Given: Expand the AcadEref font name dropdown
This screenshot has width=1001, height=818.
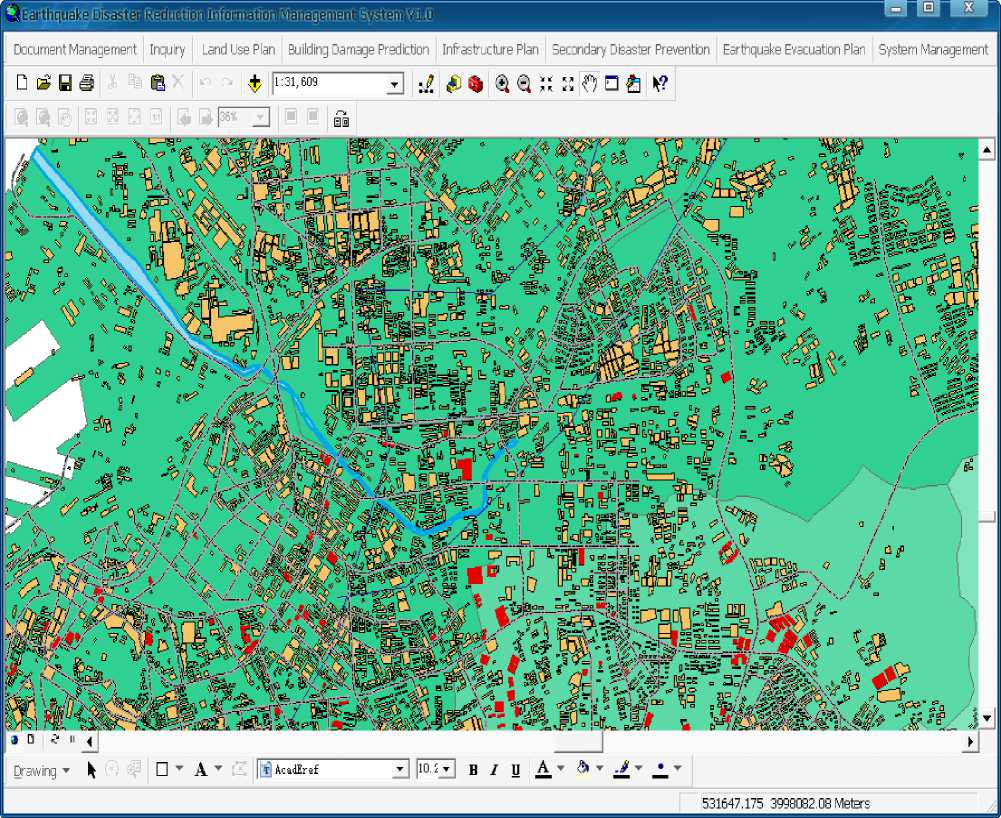Looking at the screenshot, I should (x=400, y=770).
